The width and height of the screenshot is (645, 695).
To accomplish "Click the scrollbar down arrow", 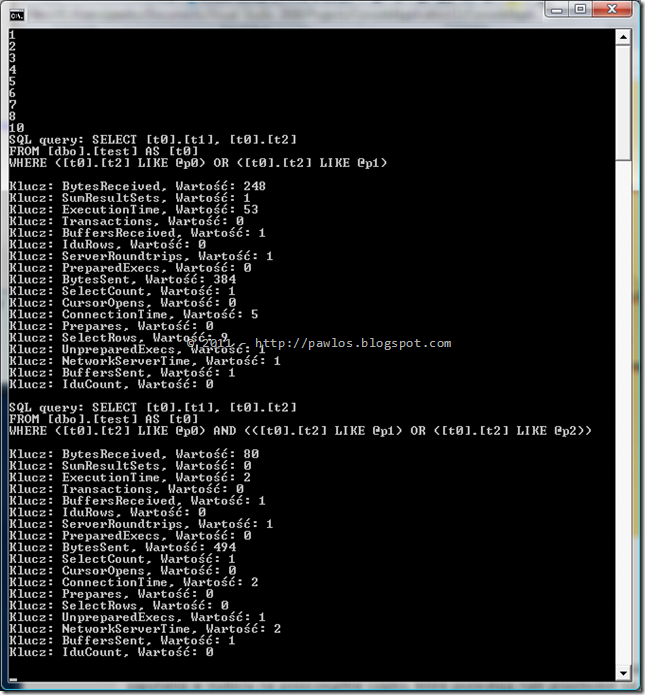I will 623,673.
